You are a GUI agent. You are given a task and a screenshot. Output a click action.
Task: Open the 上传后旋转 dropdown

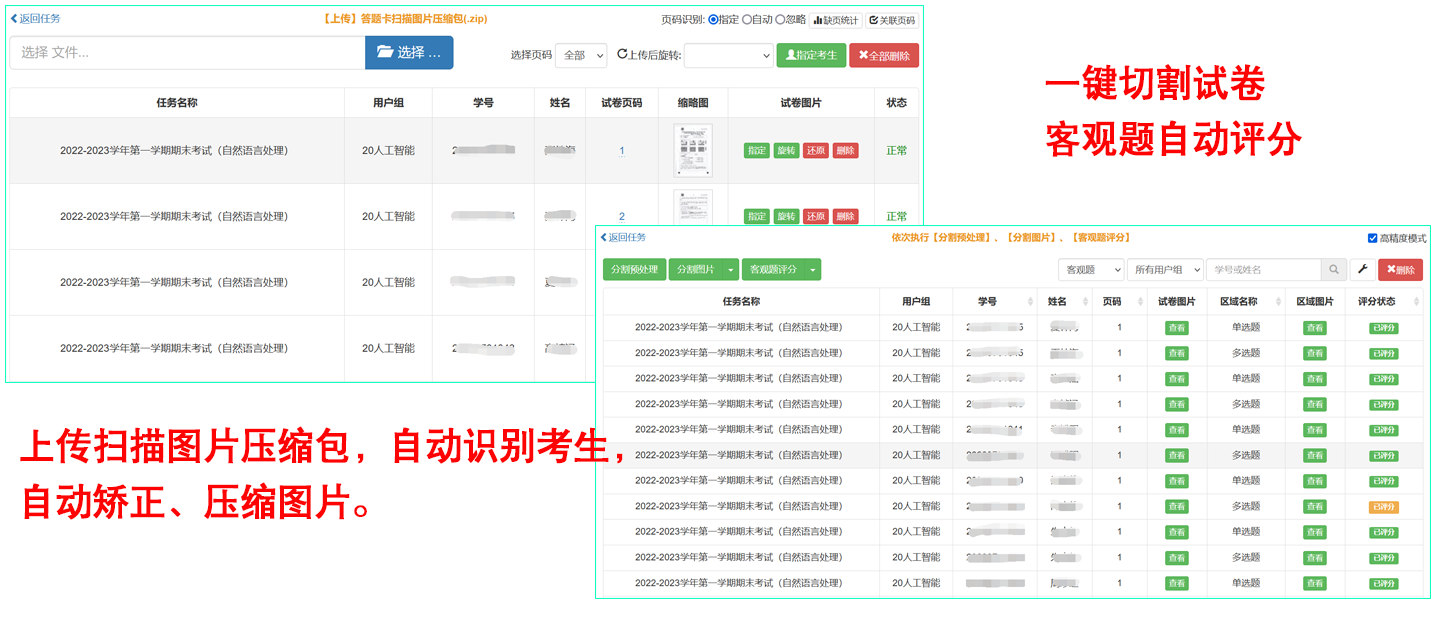728,56
